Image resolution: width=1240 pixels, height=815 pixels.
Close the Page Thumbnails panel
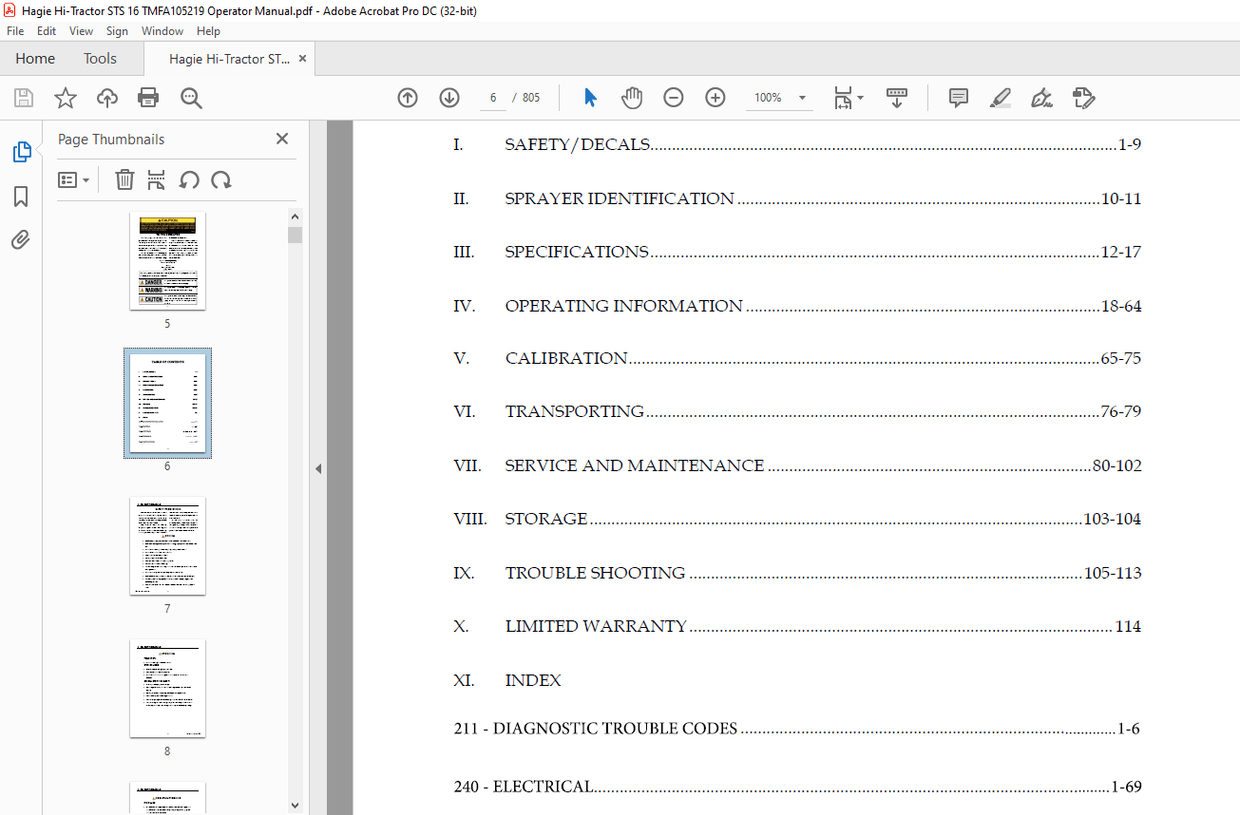click(282, 139)
